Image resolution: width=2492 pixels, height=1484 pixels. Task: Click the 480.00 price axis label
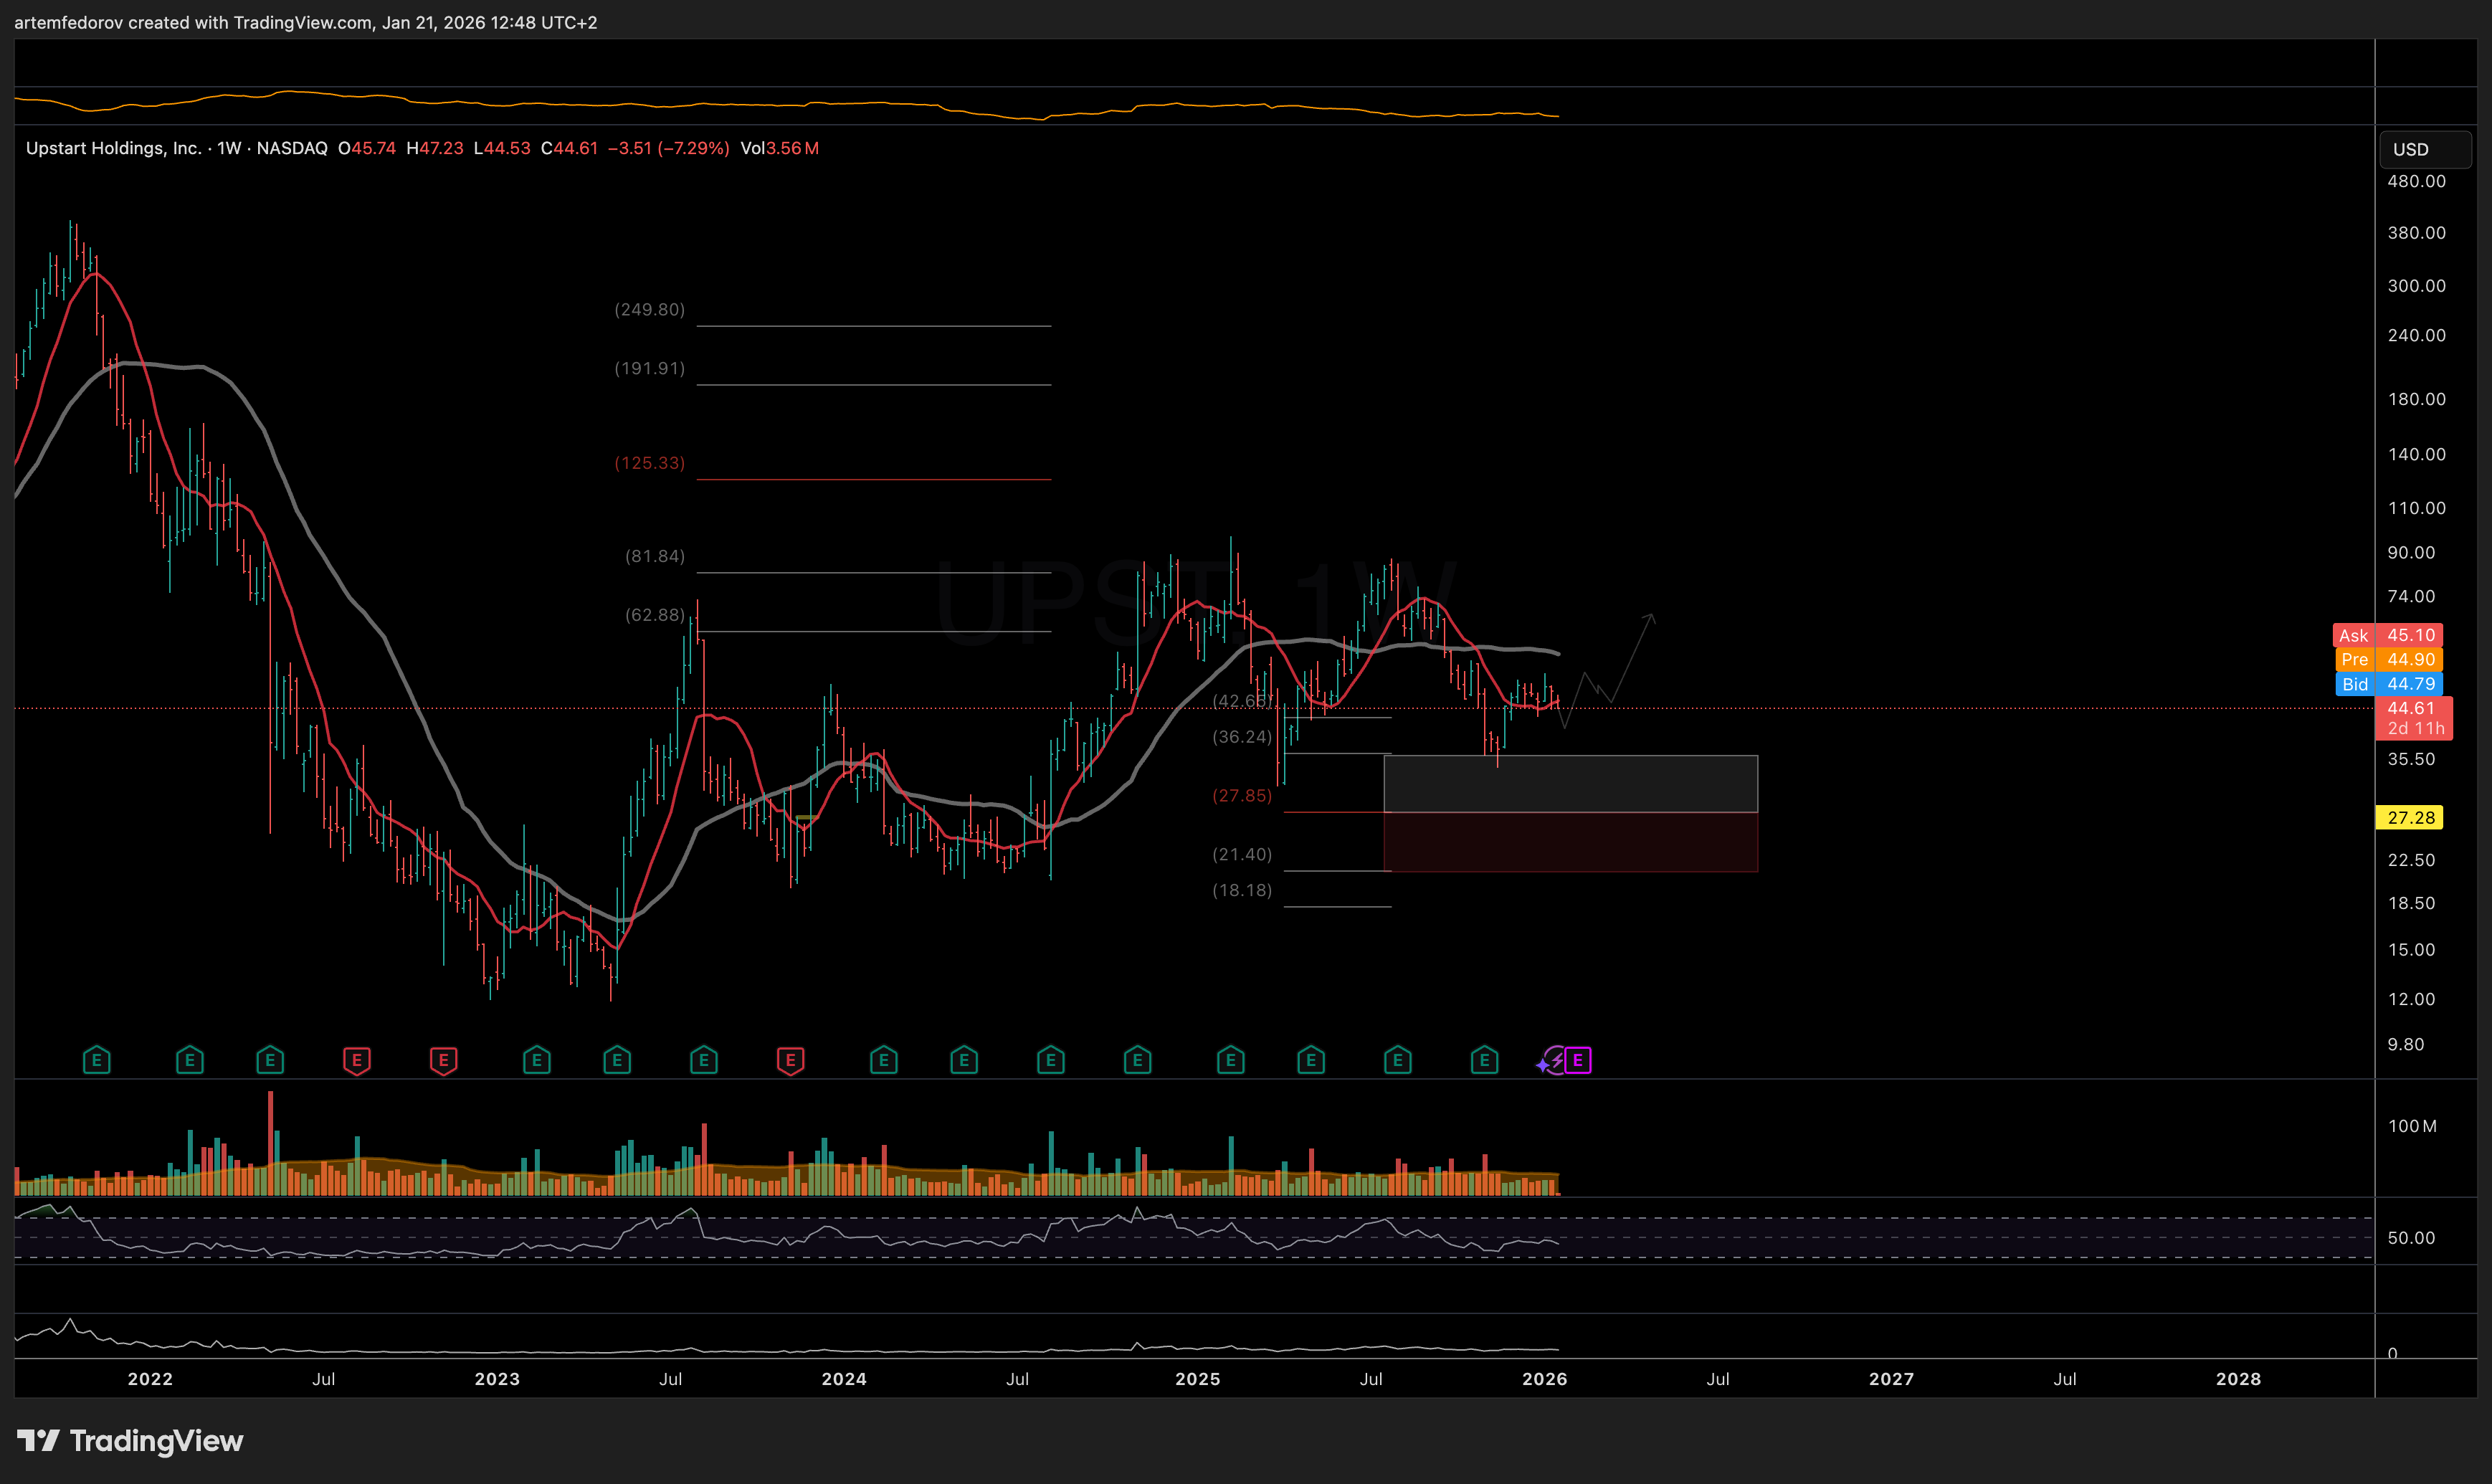2416,181
